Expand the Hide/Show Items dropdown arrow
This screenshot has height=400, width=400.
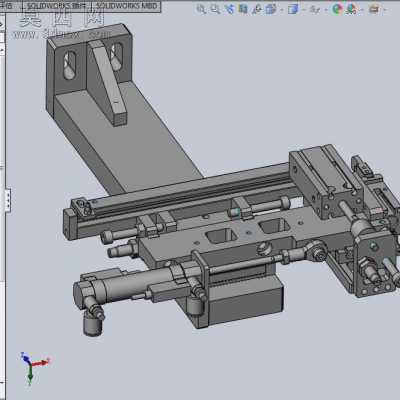click(325, 10)
